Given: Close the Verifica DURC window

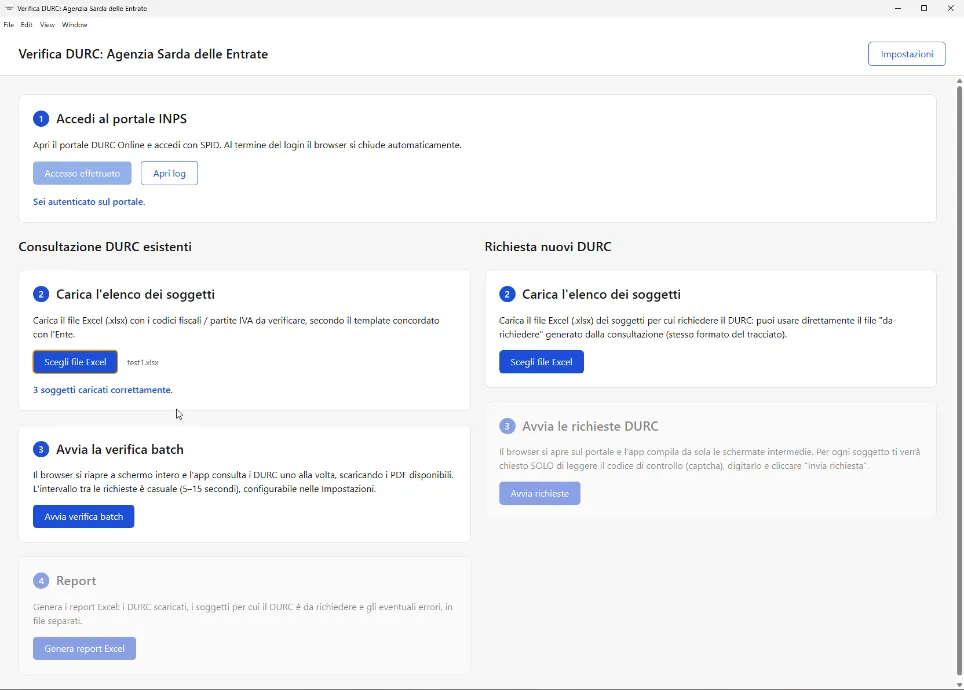Looking at the screenshot, I should point(950,9).
